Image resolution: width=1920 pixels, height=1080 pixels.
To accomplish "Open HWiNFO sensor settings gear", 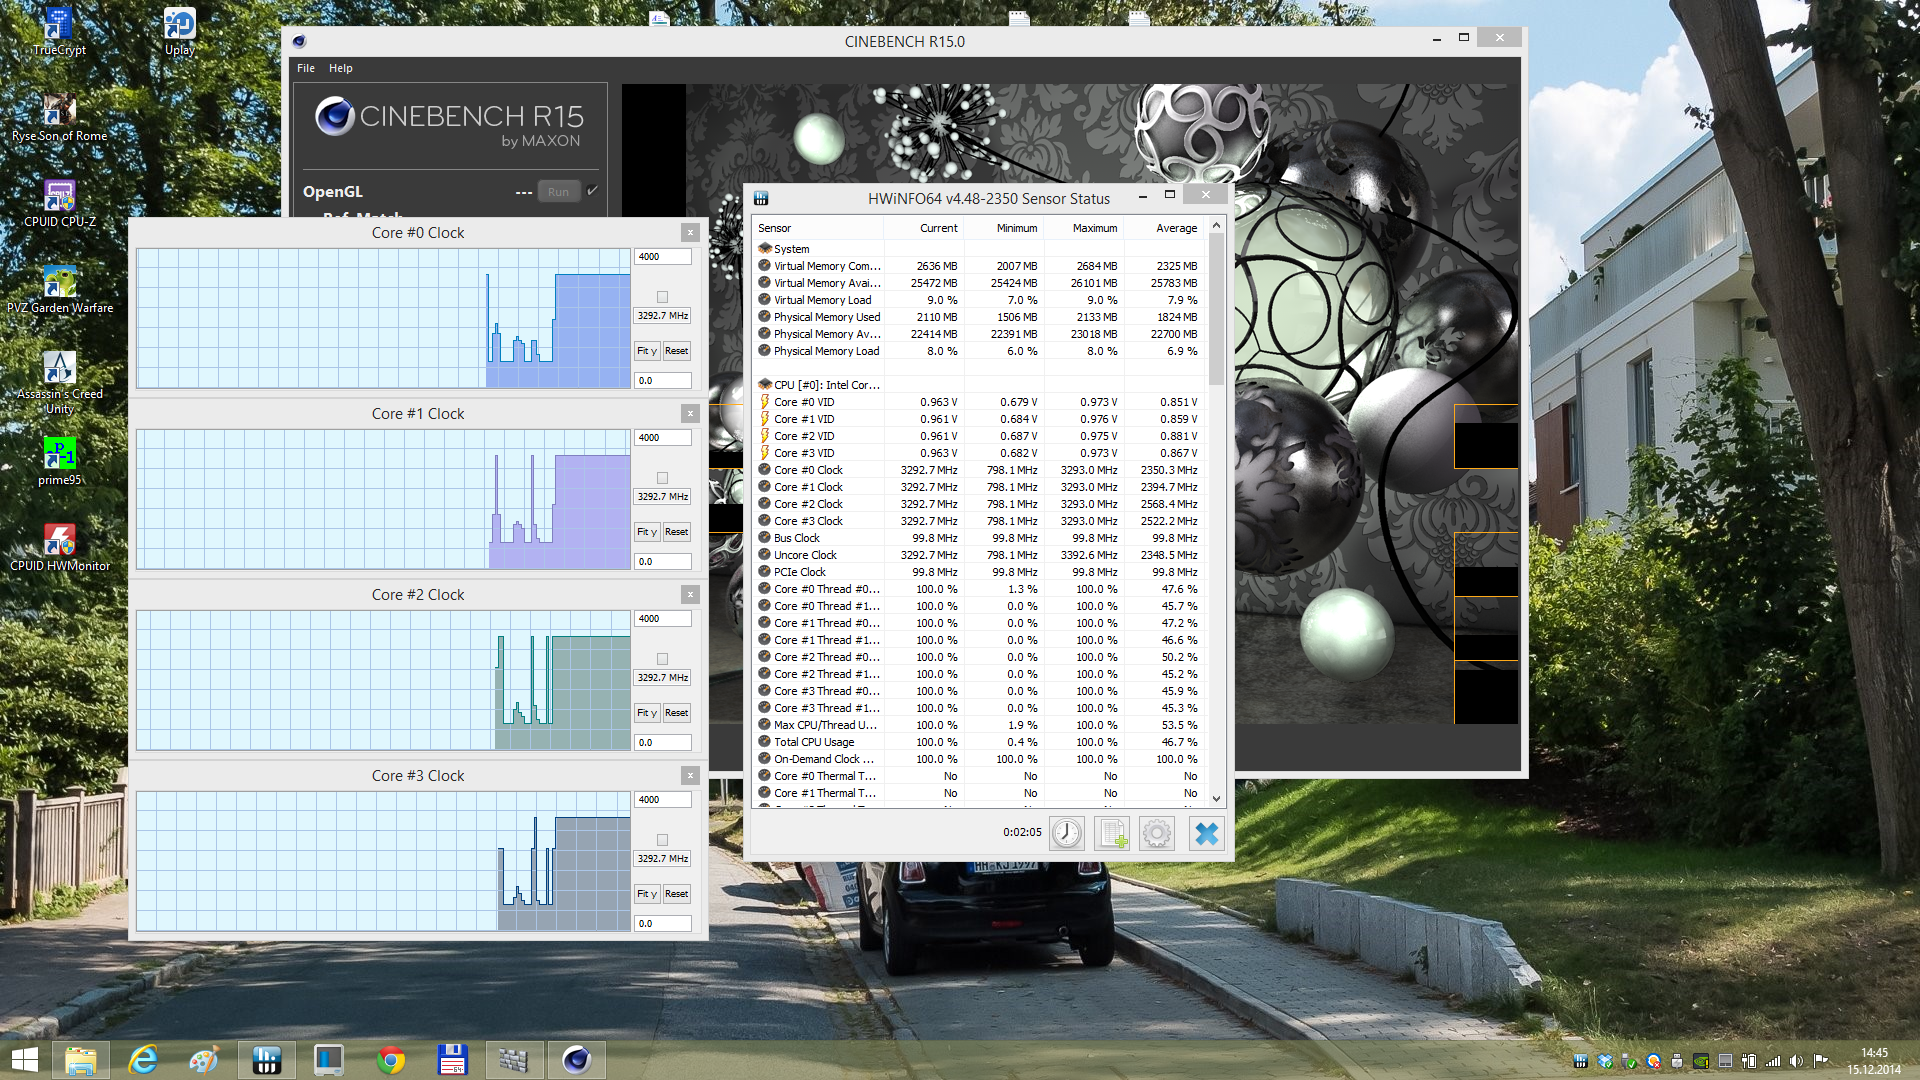I will [x=1157, y=833].
